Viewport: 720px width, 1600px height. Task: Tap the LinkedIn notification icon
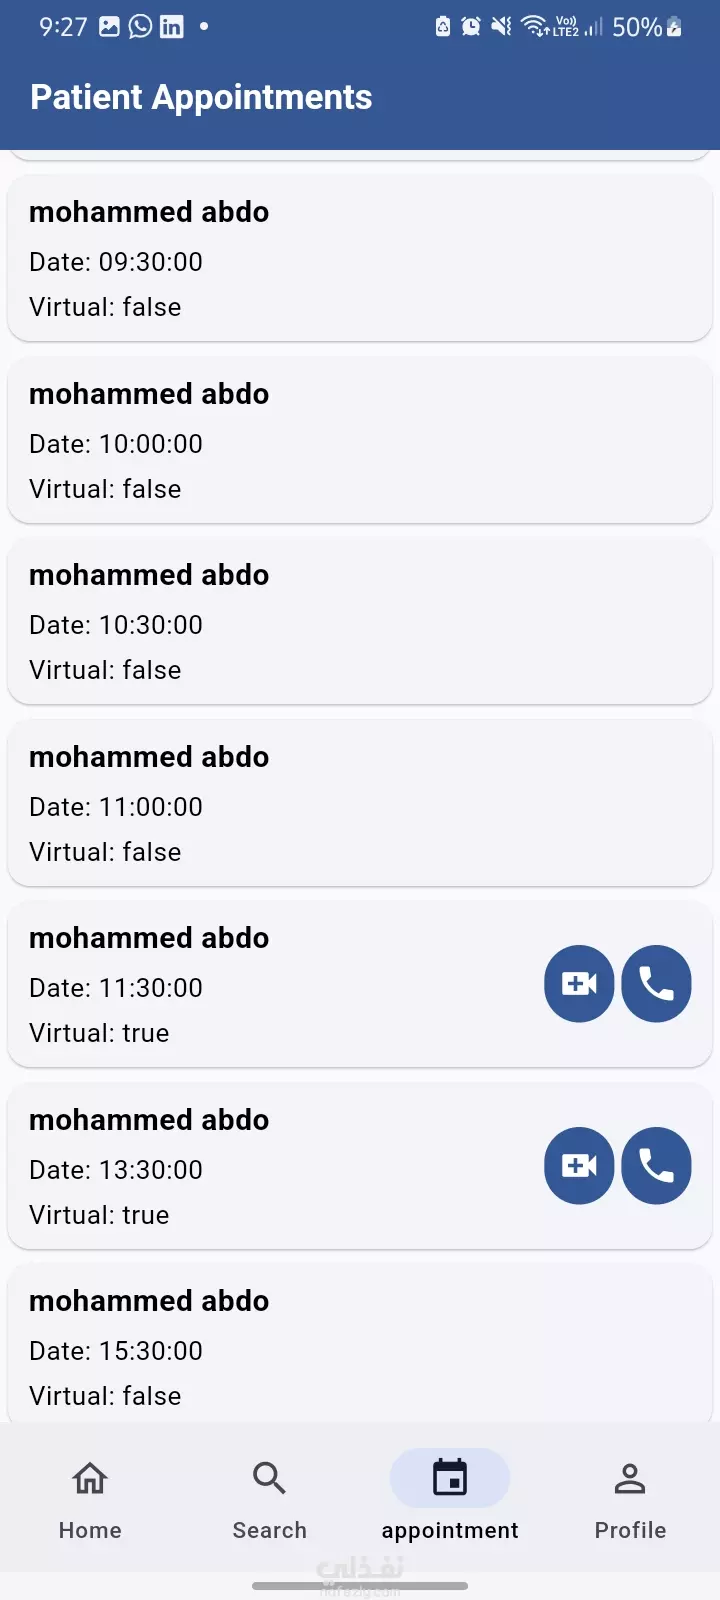point(172,27)
